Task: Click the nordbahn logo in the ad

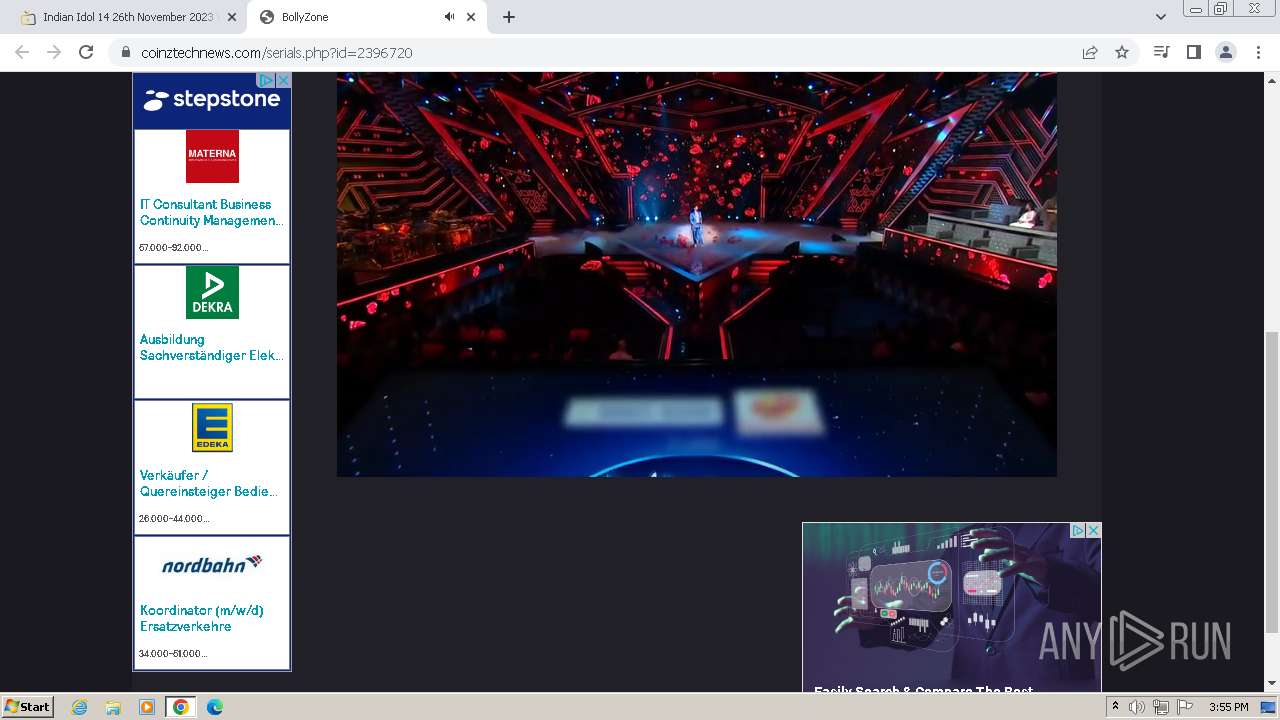Action: tap(212, 564)
